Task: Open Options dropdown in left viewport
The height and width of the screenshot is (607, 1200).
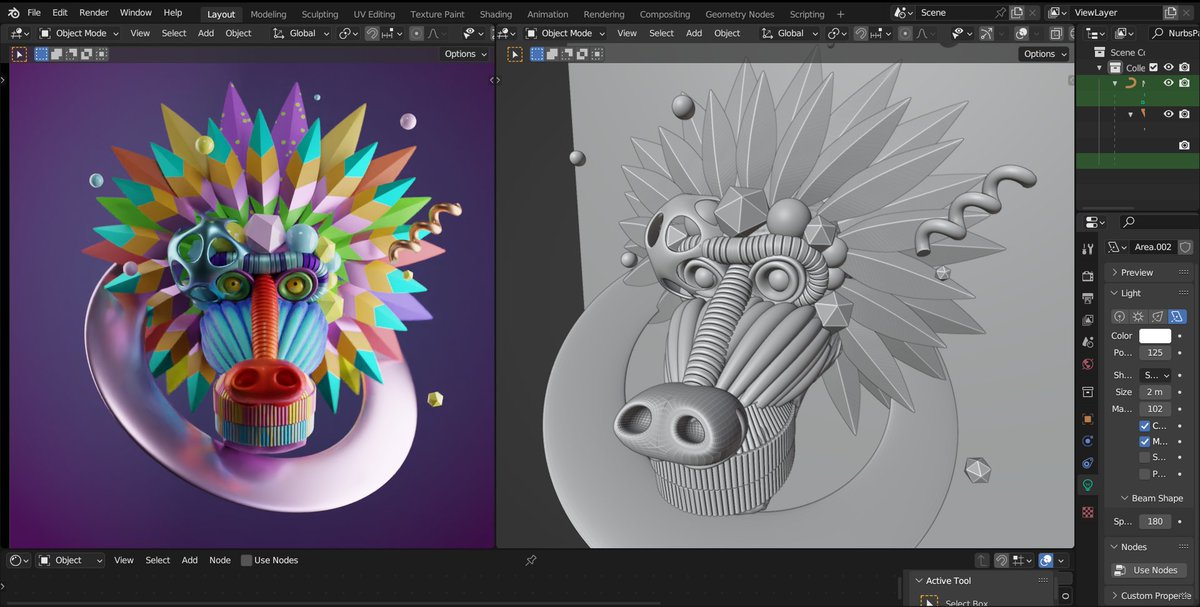Action: coord(465,54)
